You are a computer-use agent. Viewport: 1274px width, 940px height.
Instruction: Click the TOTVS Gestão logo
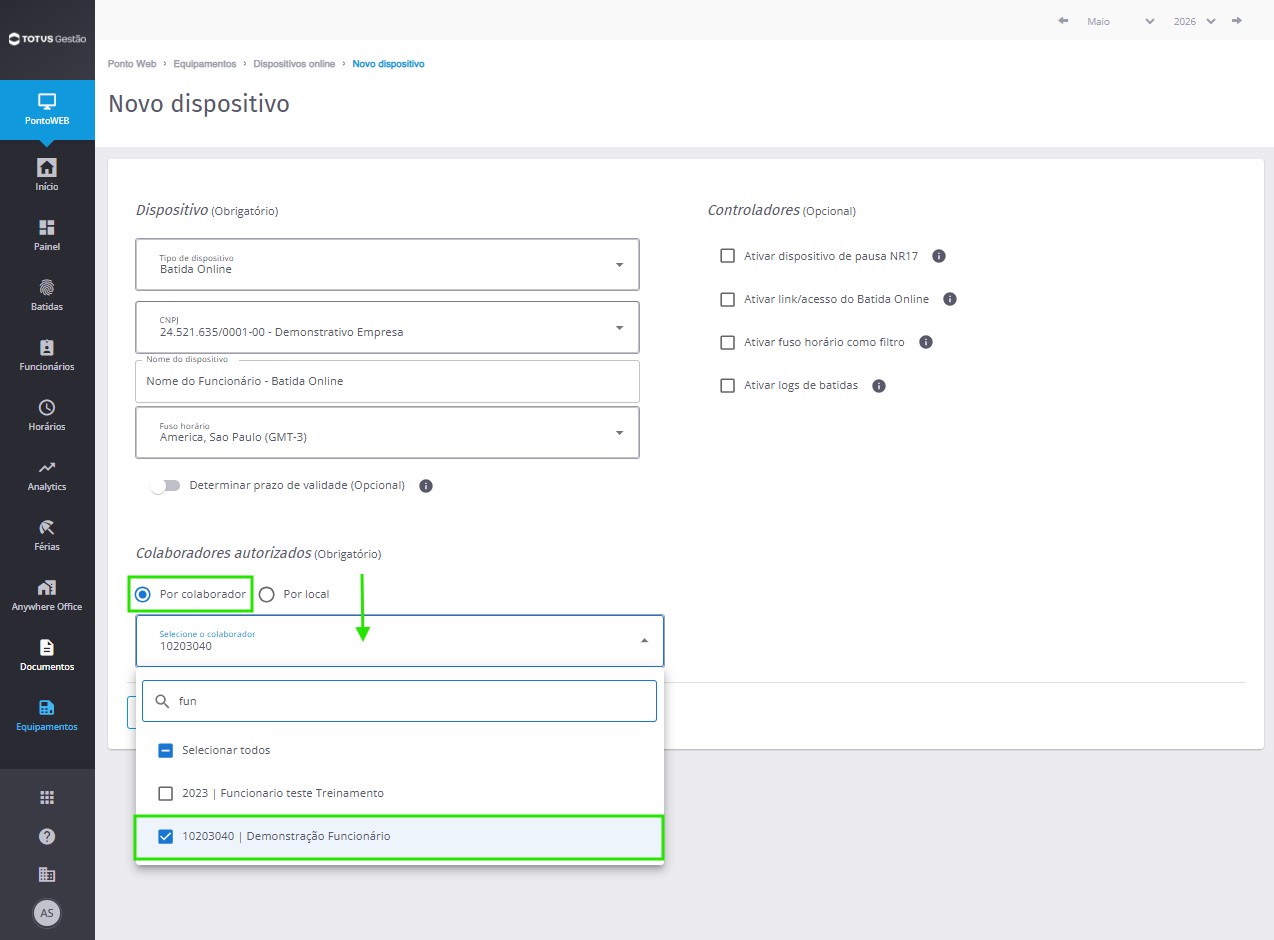coord(47,39)
